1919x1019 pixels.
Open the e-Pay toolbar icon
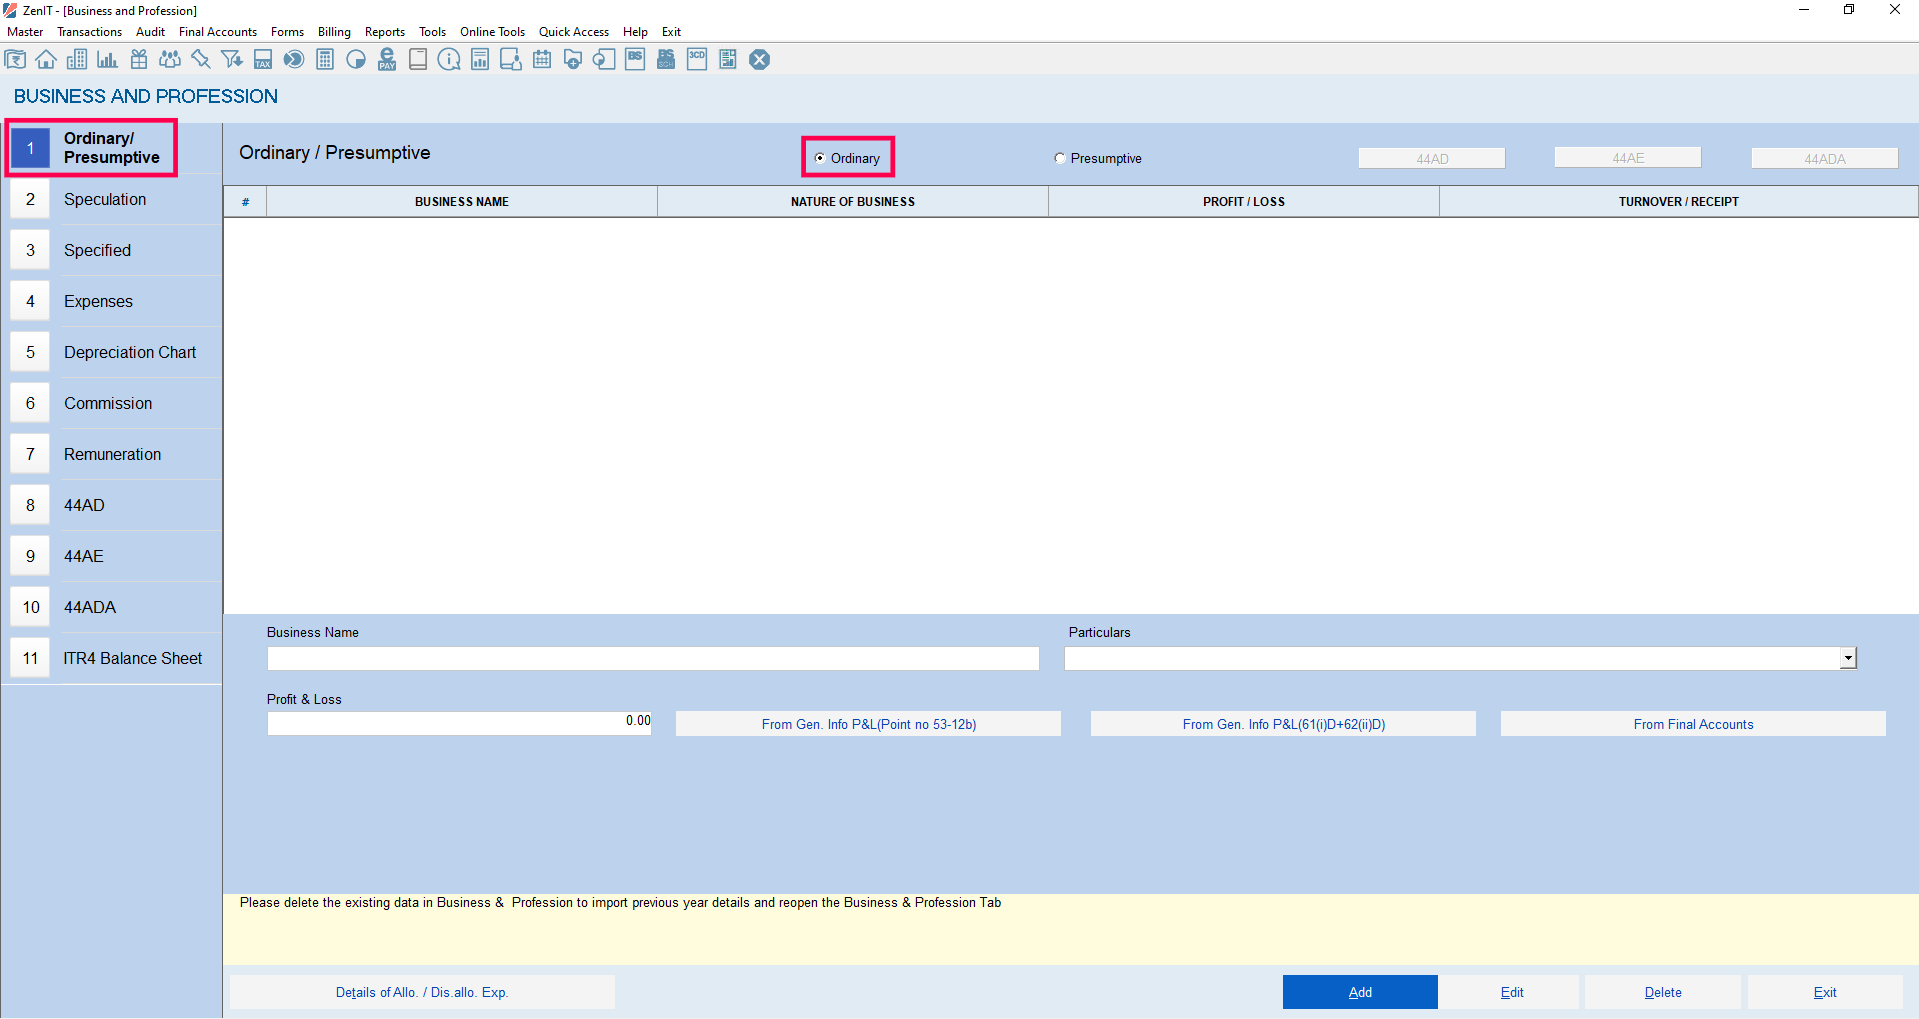(x=387, y=60)
